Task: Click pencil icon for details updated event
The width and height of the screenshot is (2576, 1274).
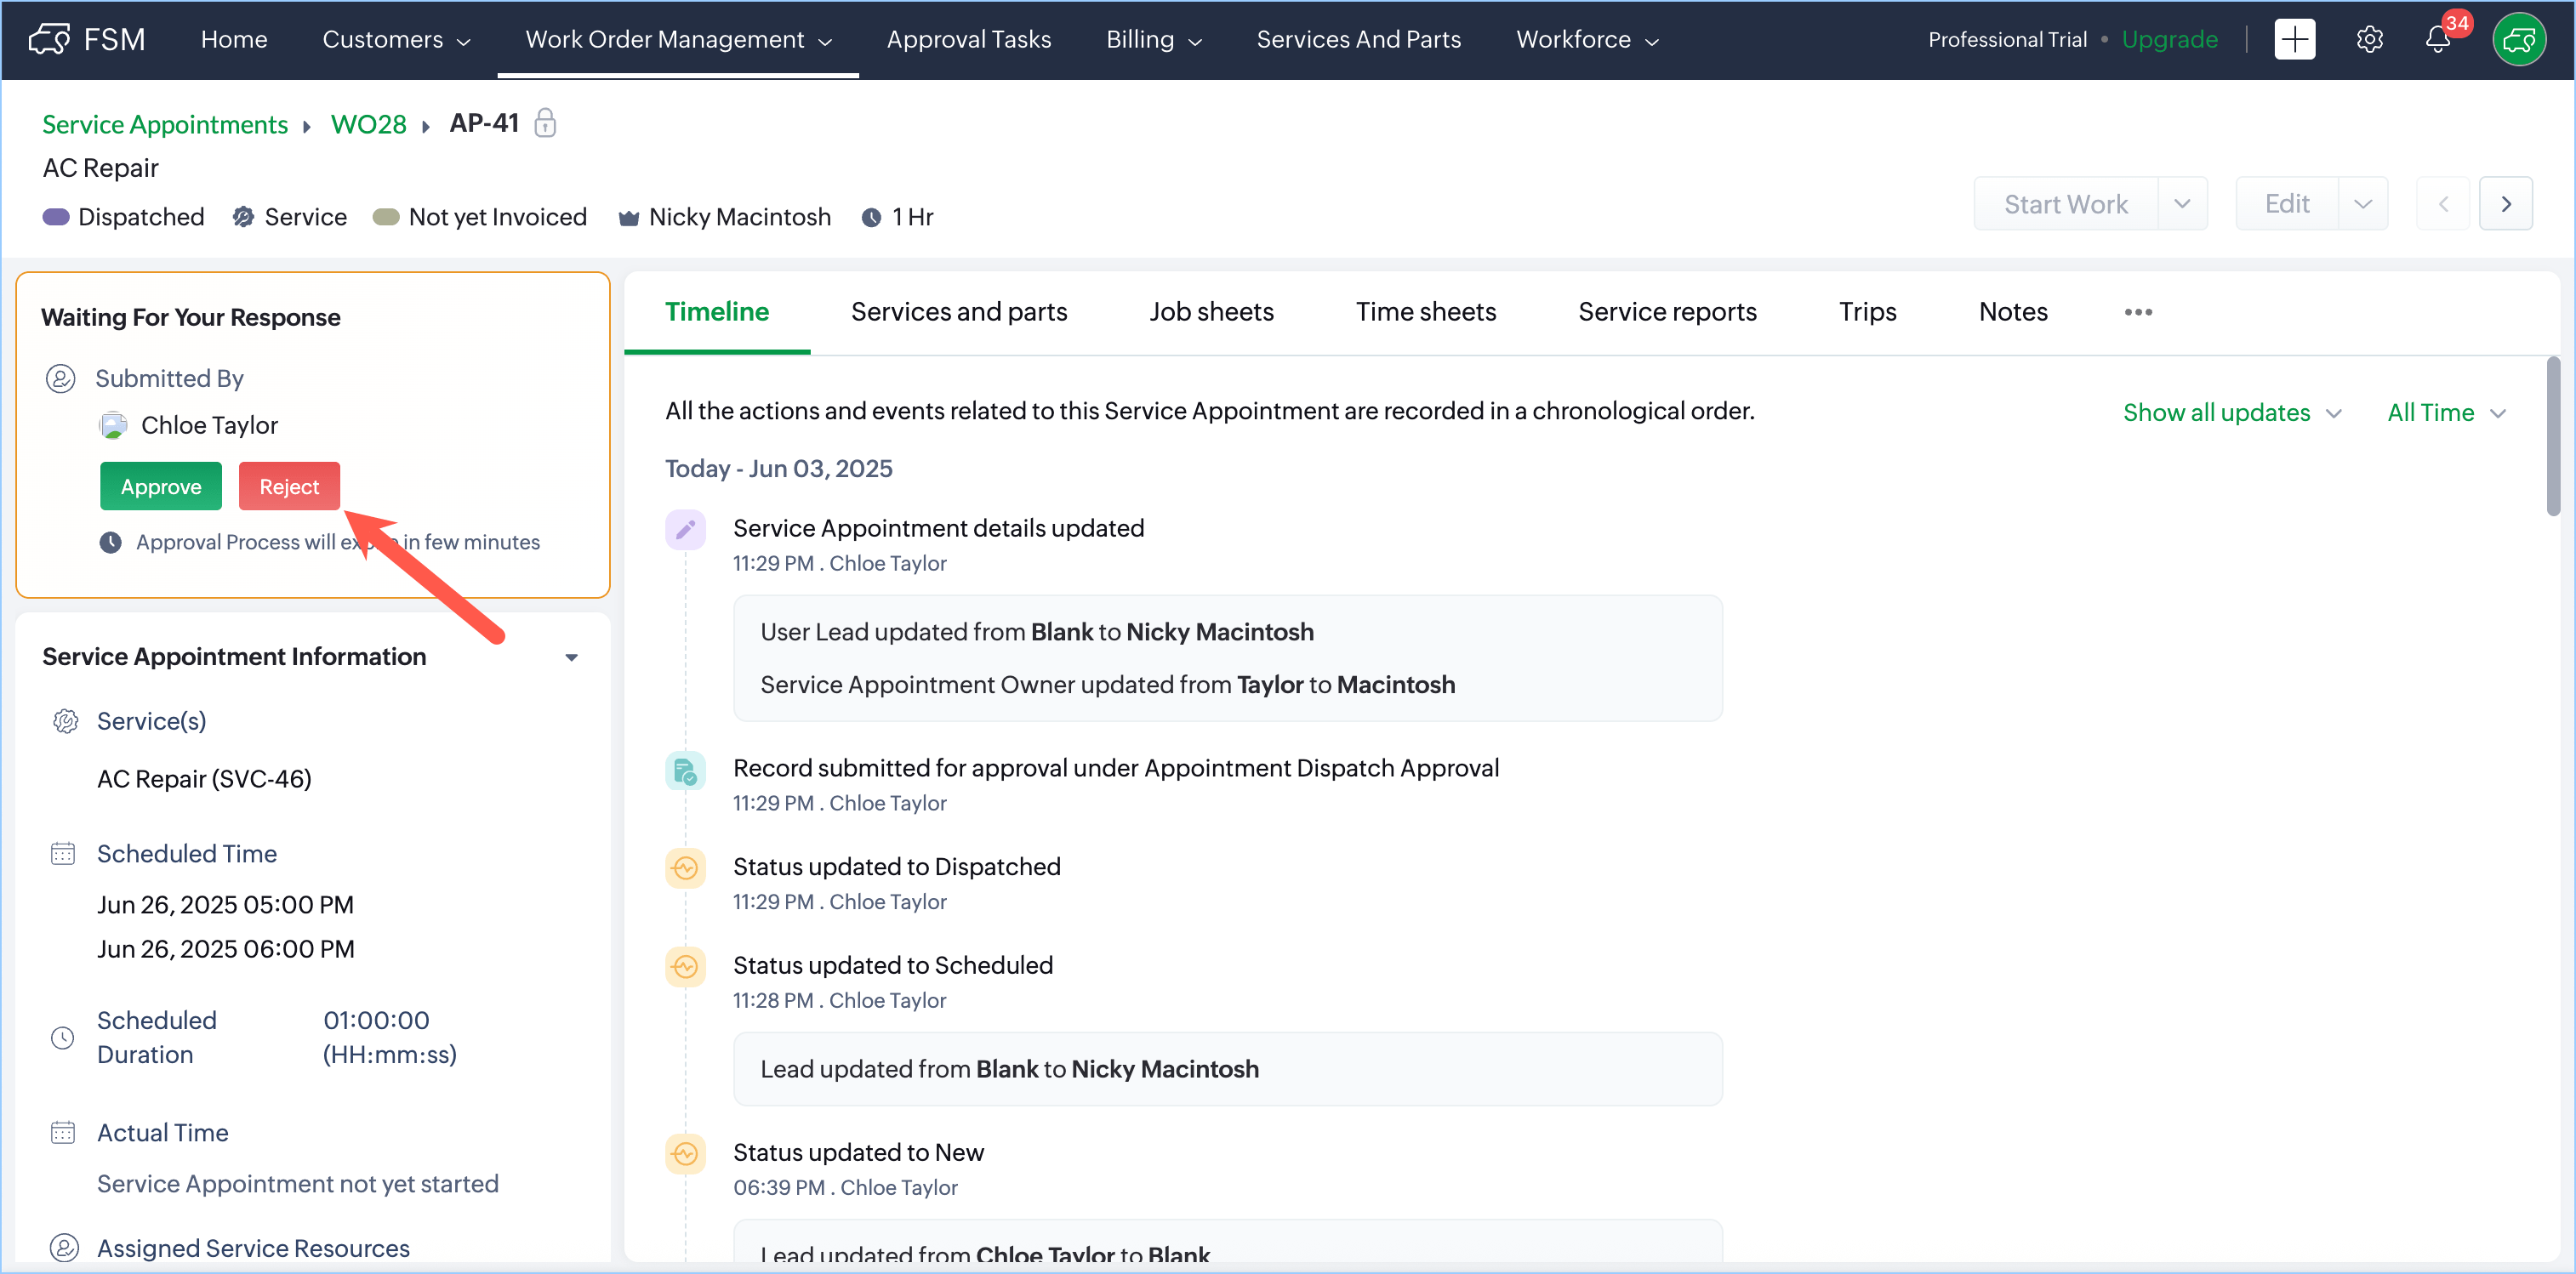Action: 685,529
